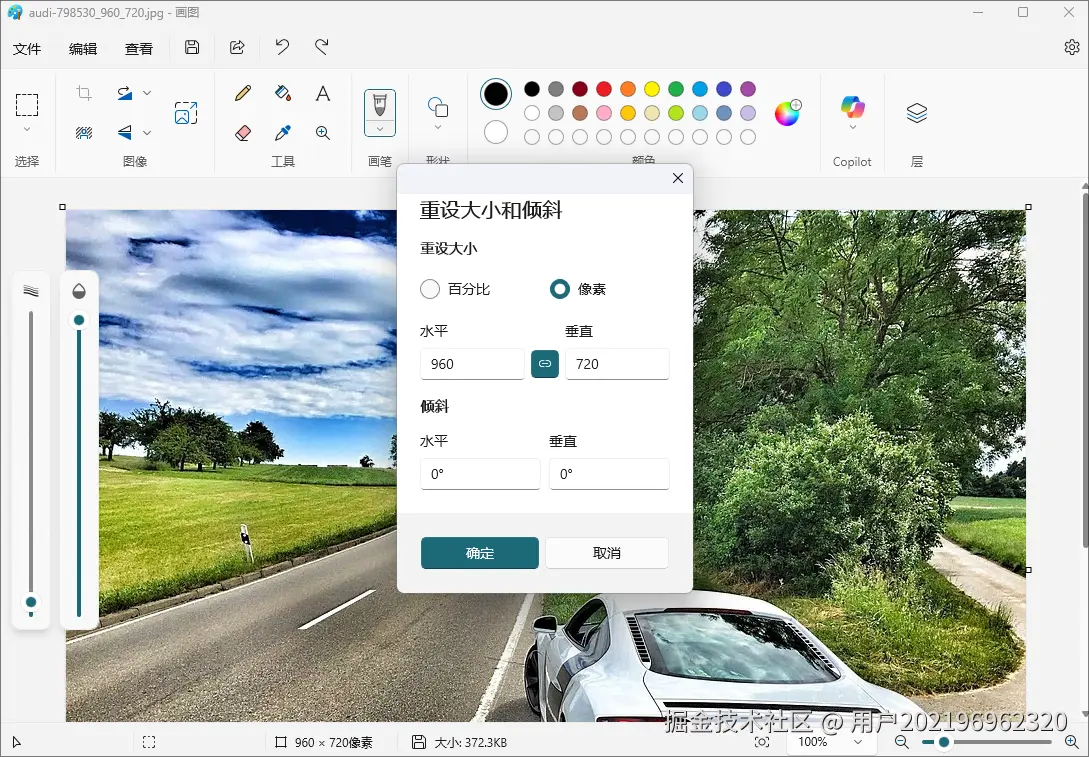This screenshot has width=1089, height=757.
Task: Open the 查看 menu
Action: 139,49
